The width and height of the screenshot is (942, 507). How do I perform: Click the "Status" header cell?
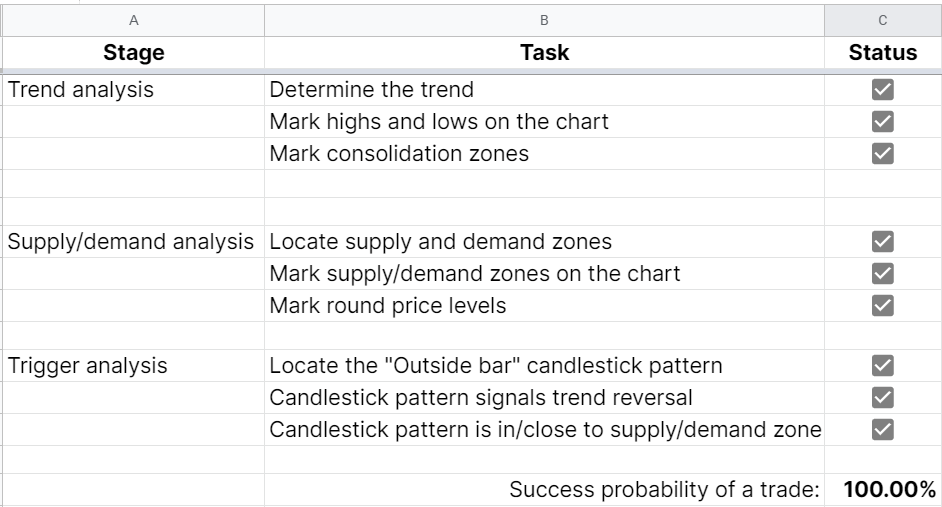point(883,53)
